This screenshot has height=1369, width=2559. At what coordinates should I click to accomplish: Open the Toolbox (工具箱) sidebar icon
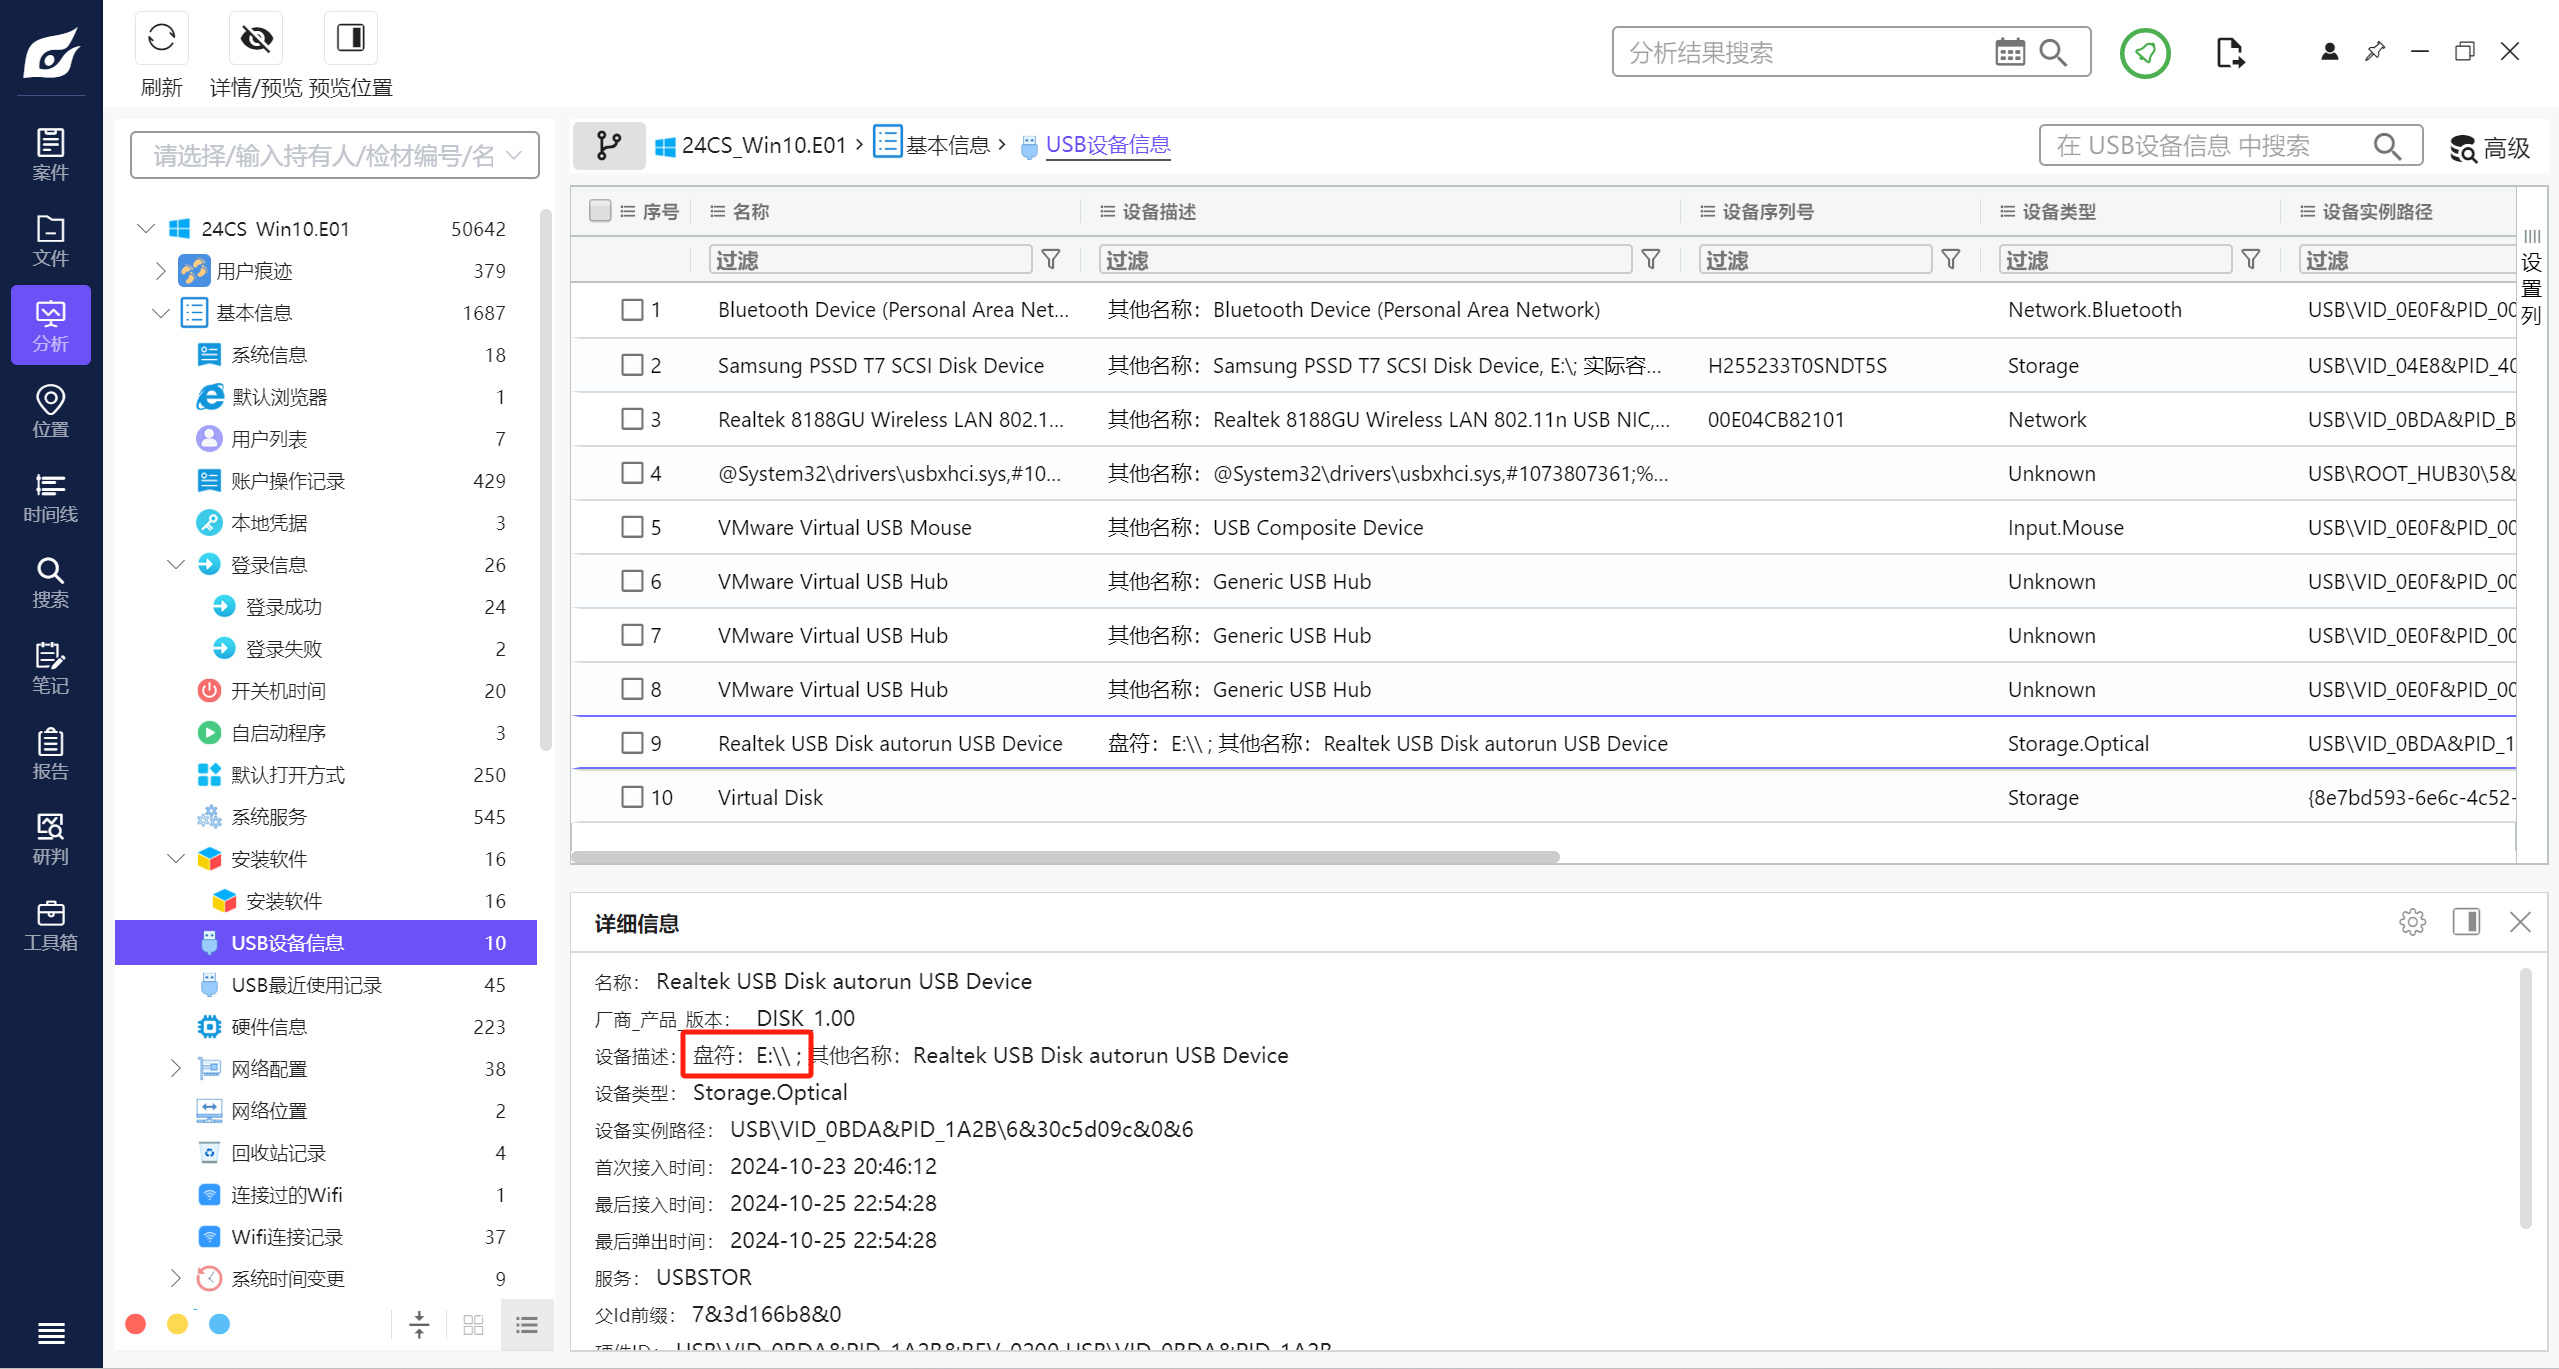50,925
